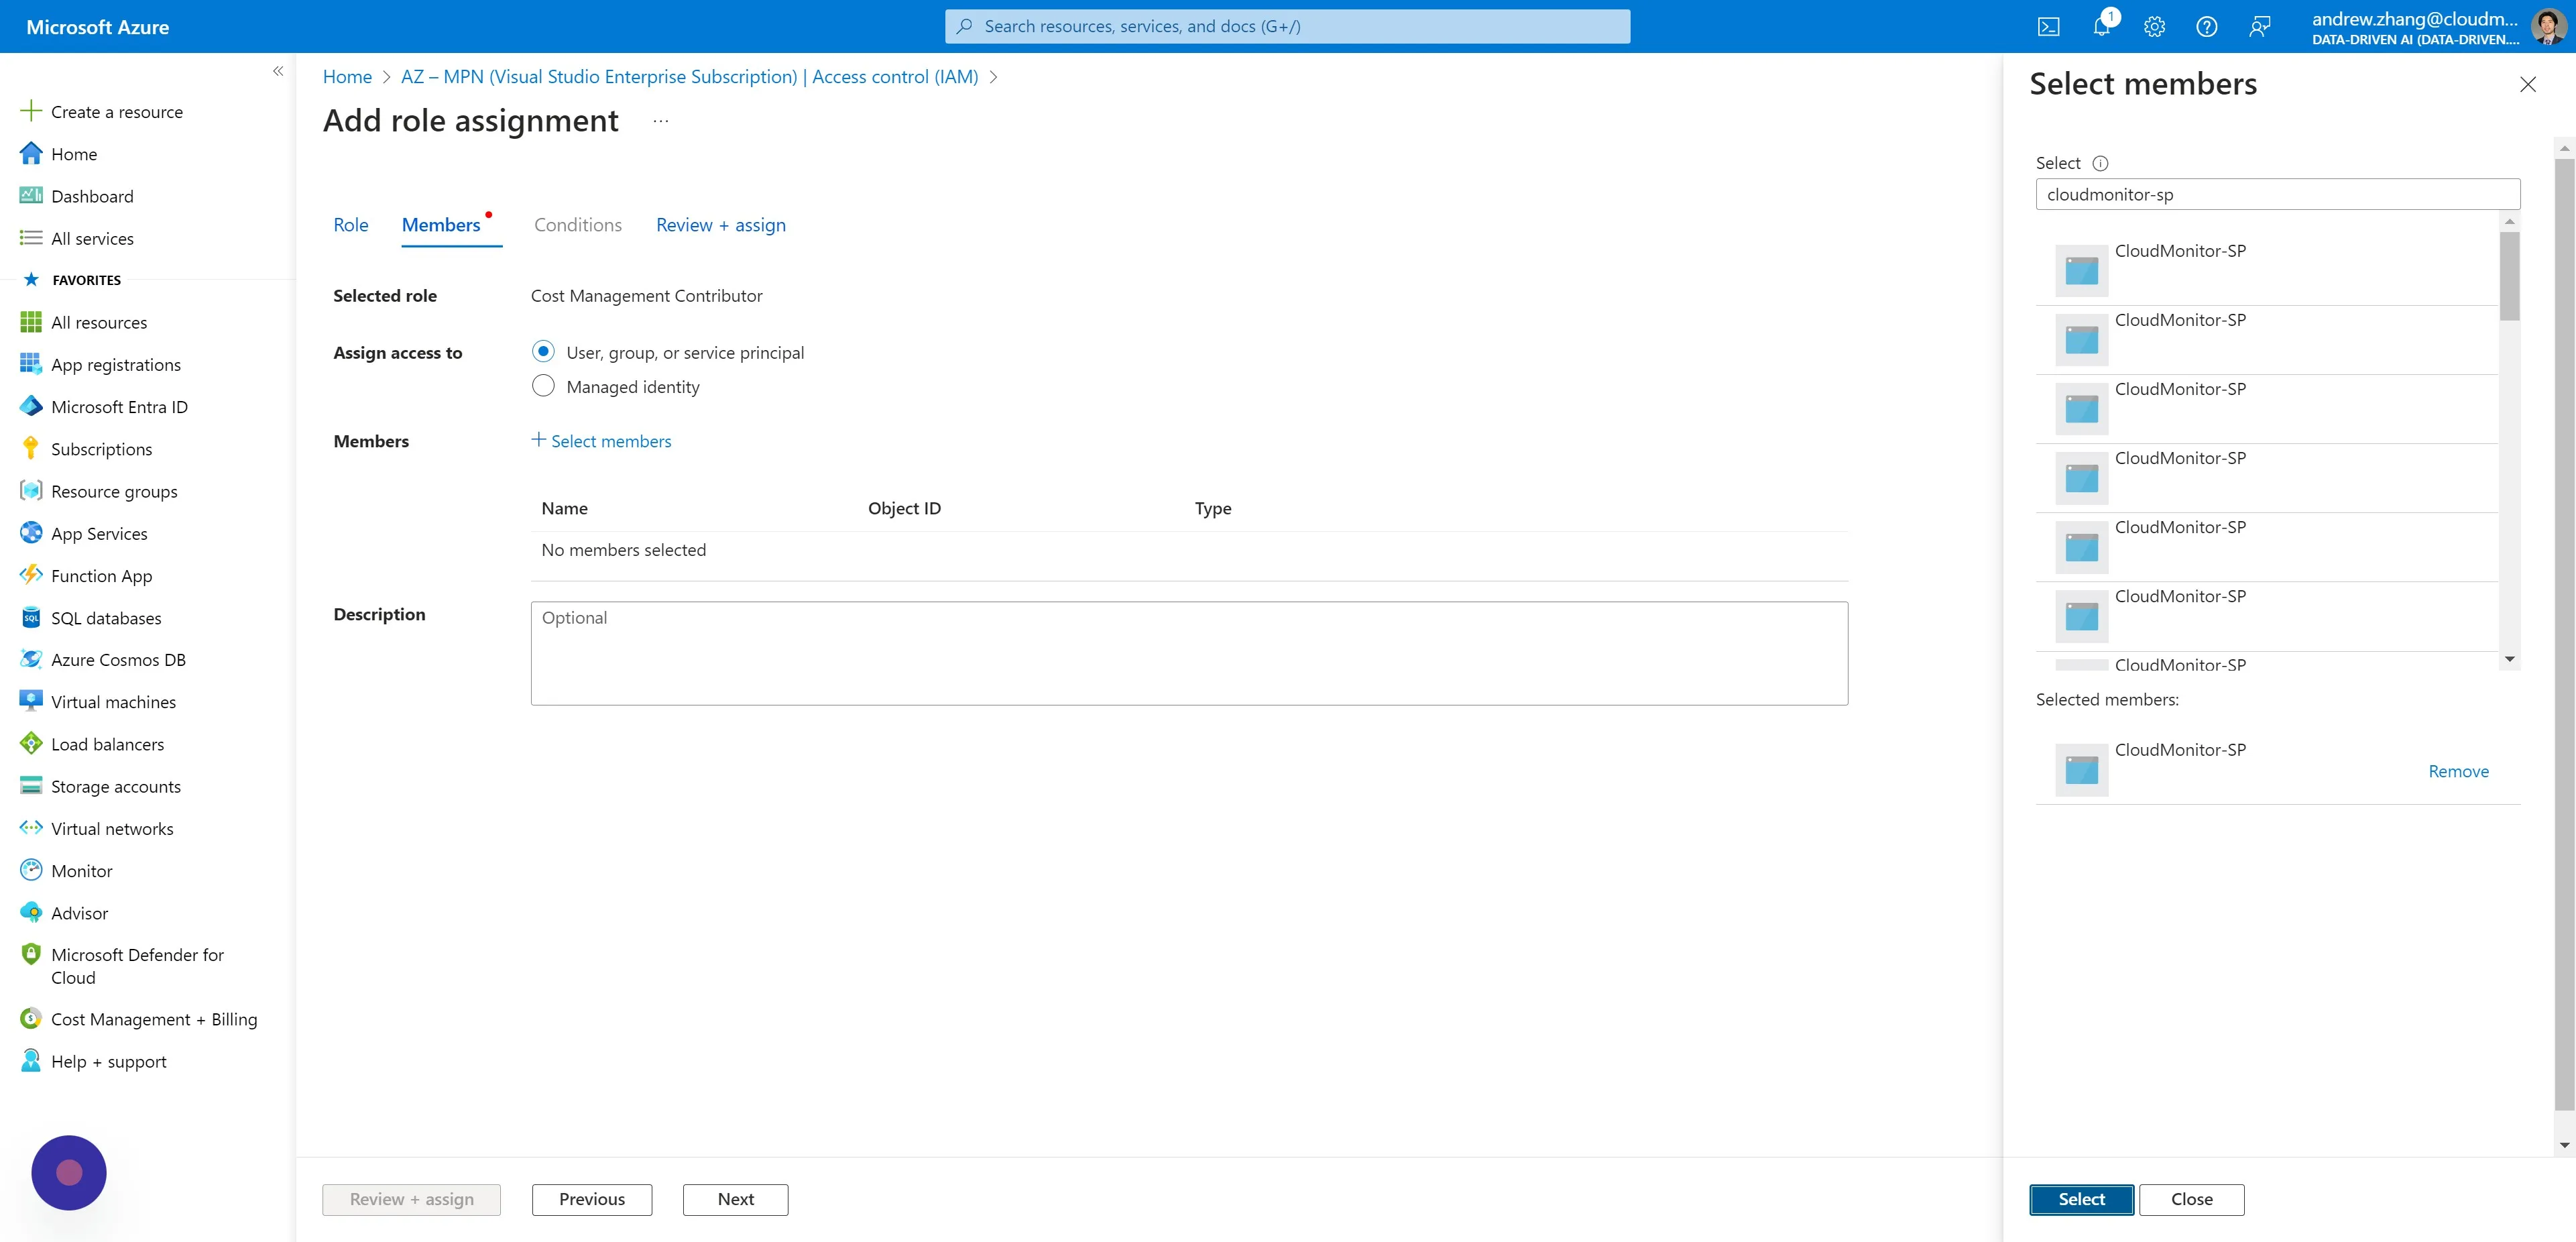
Task: Open App Services
Action: [99, 533]
